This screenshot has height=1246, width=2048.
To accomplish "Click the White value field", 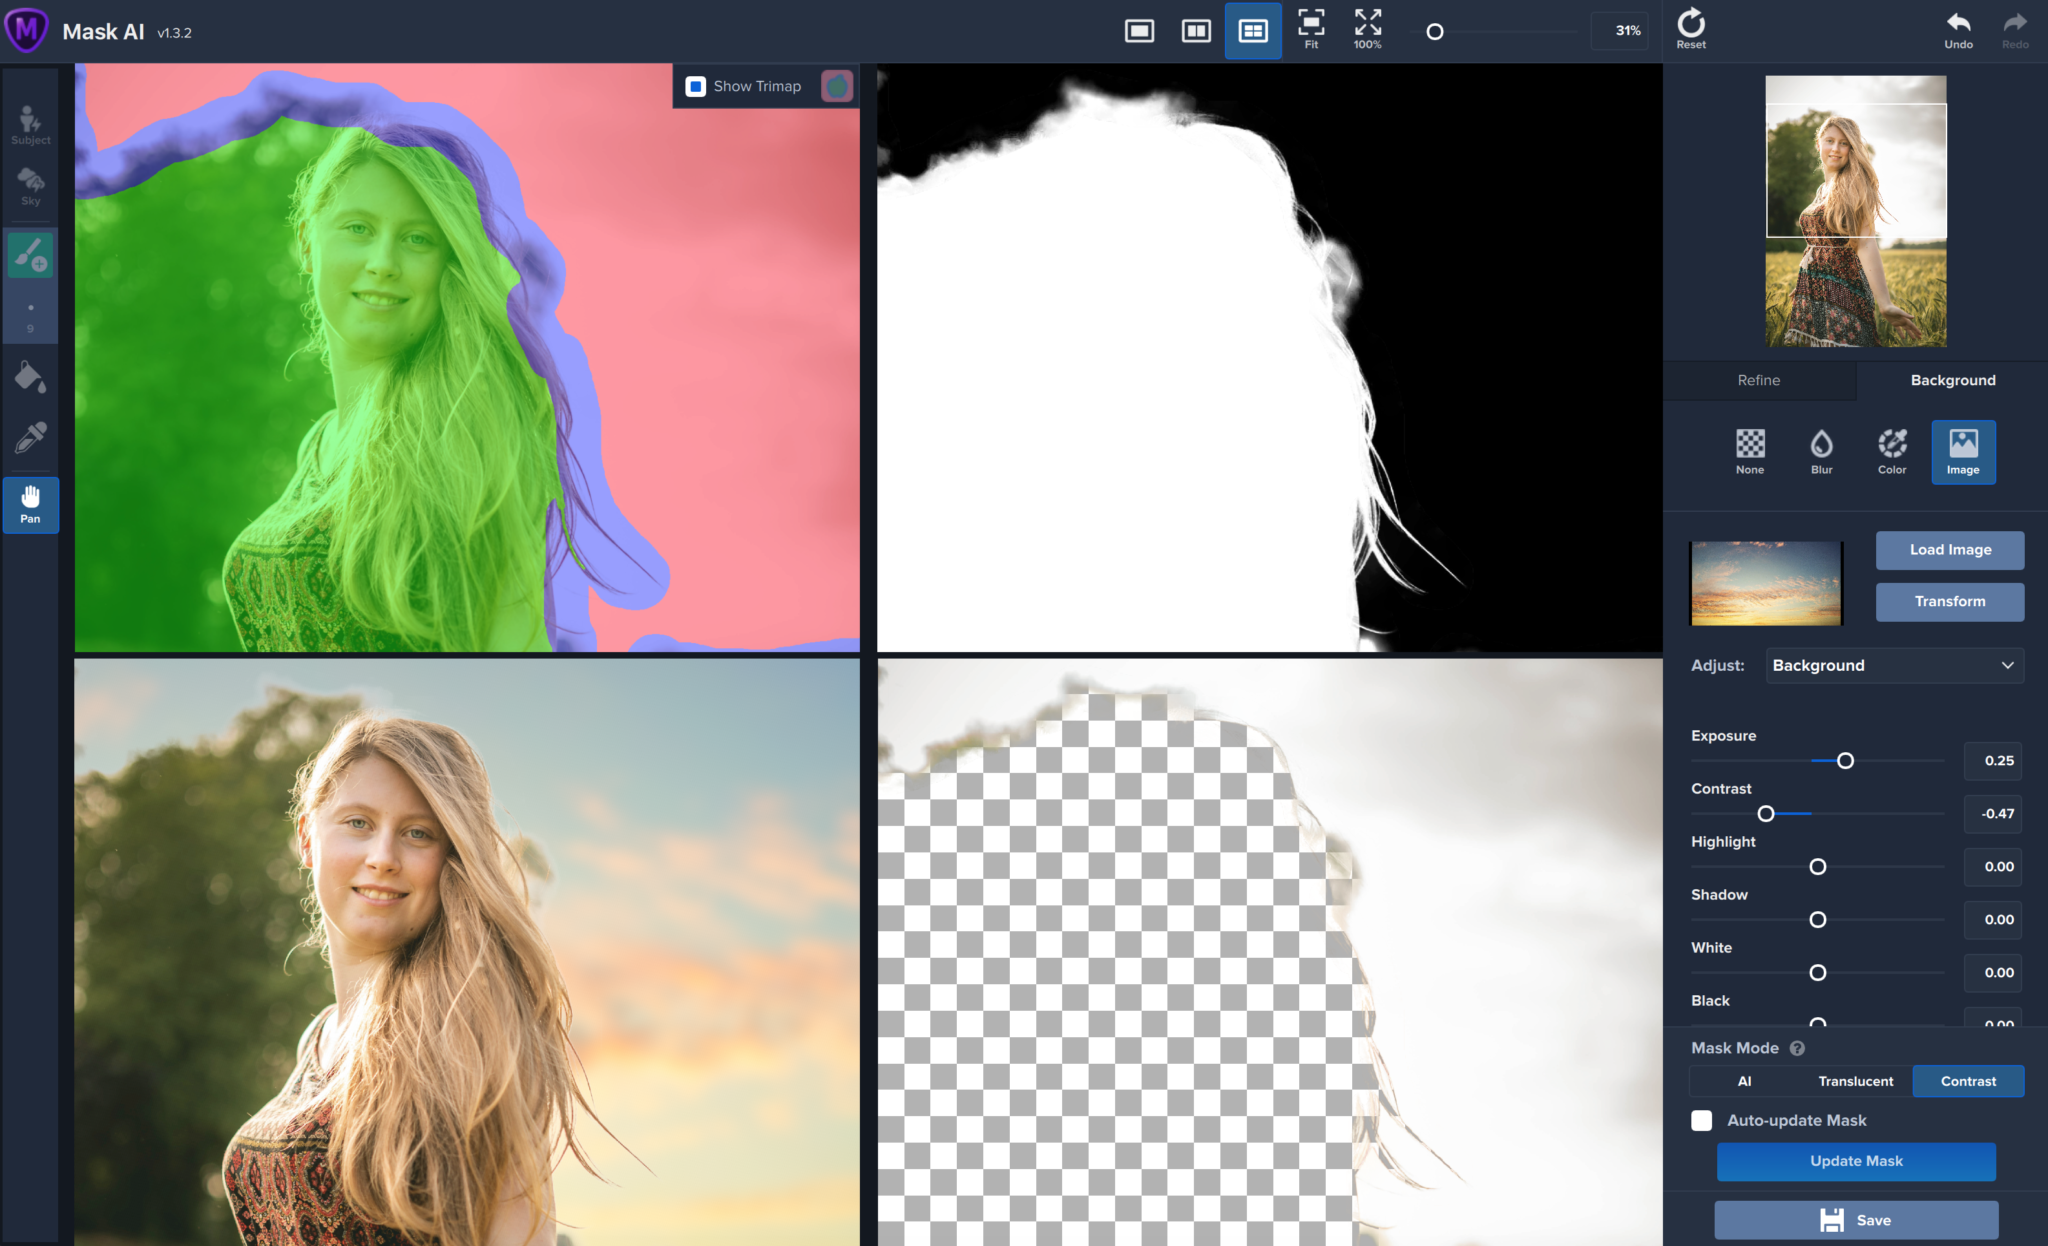I will pos(1992,973).
